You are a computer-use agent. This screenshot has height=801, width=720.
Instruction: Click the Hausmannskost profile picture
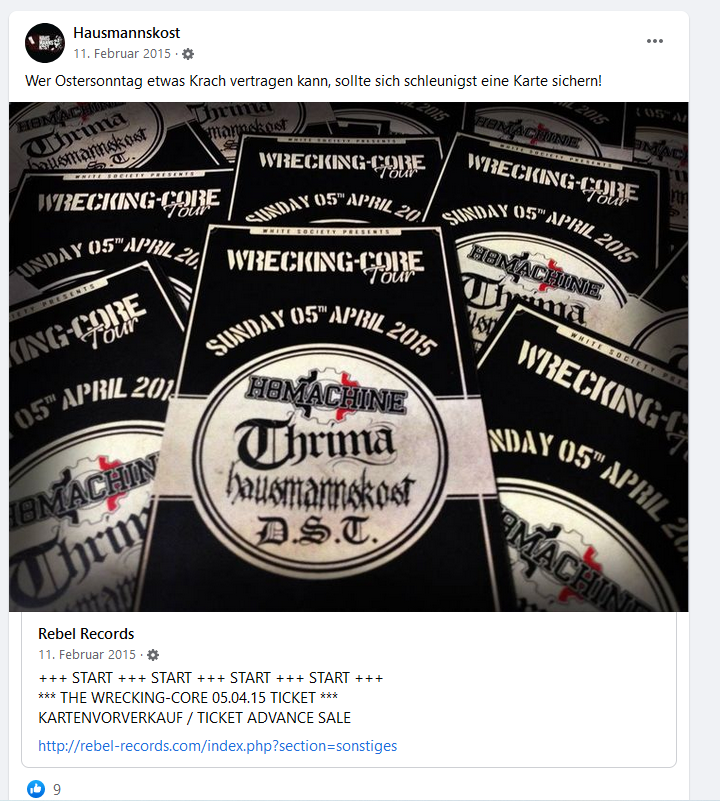pos(45,43)
